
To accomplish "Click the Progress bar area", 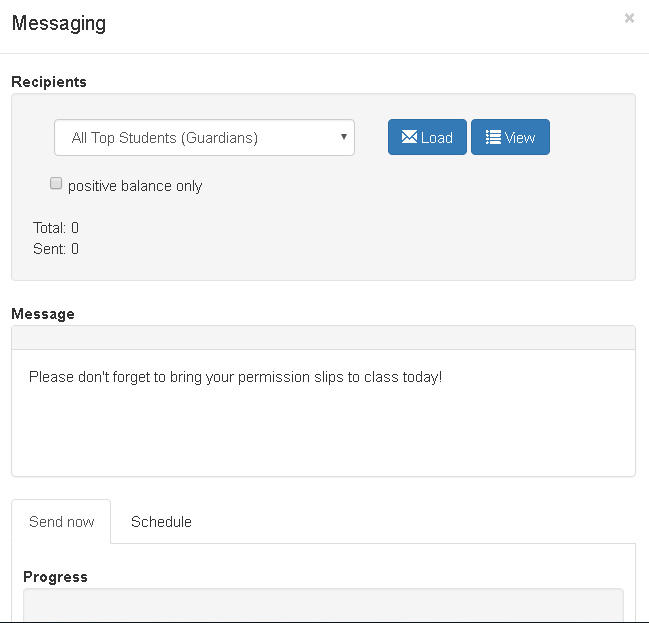I will (x=323, y=604).
